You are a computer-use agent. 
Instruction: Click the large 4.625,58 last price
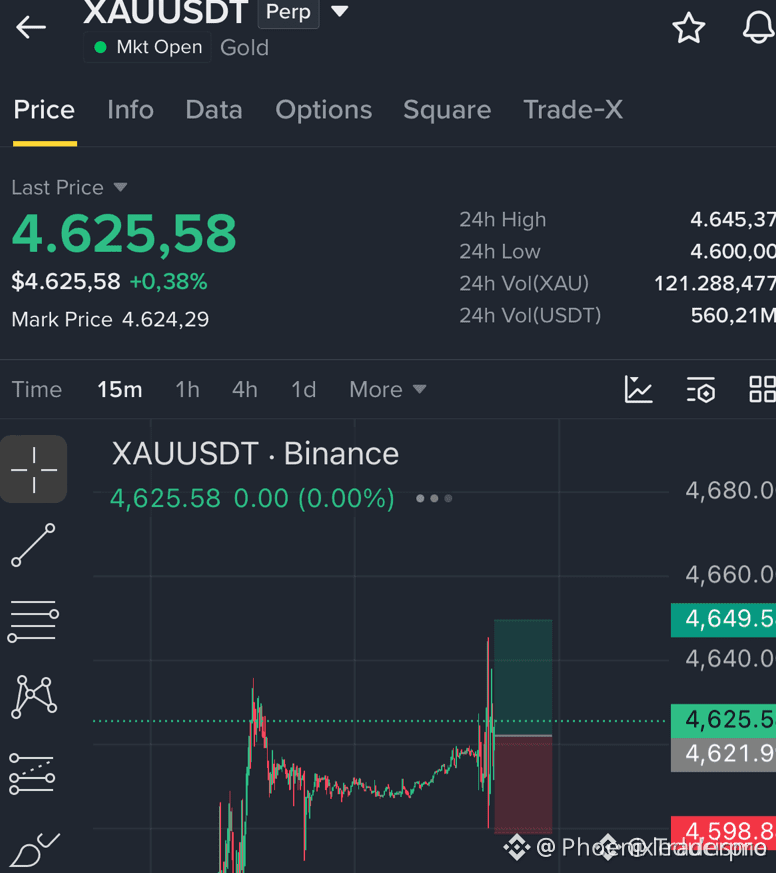[x=124, y=234]
